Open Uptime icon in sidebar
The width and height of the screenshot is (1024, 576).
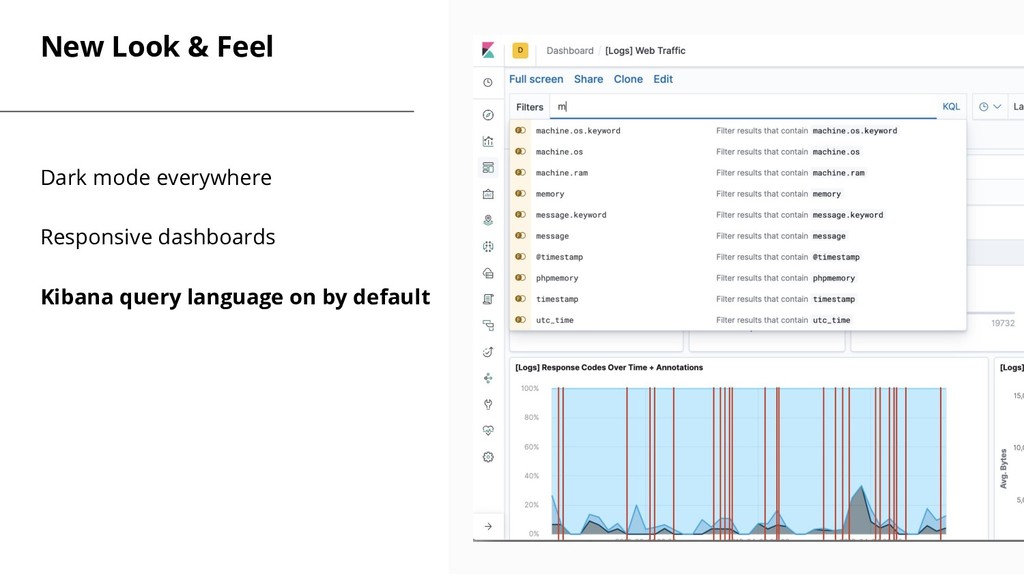coord(488,352)
